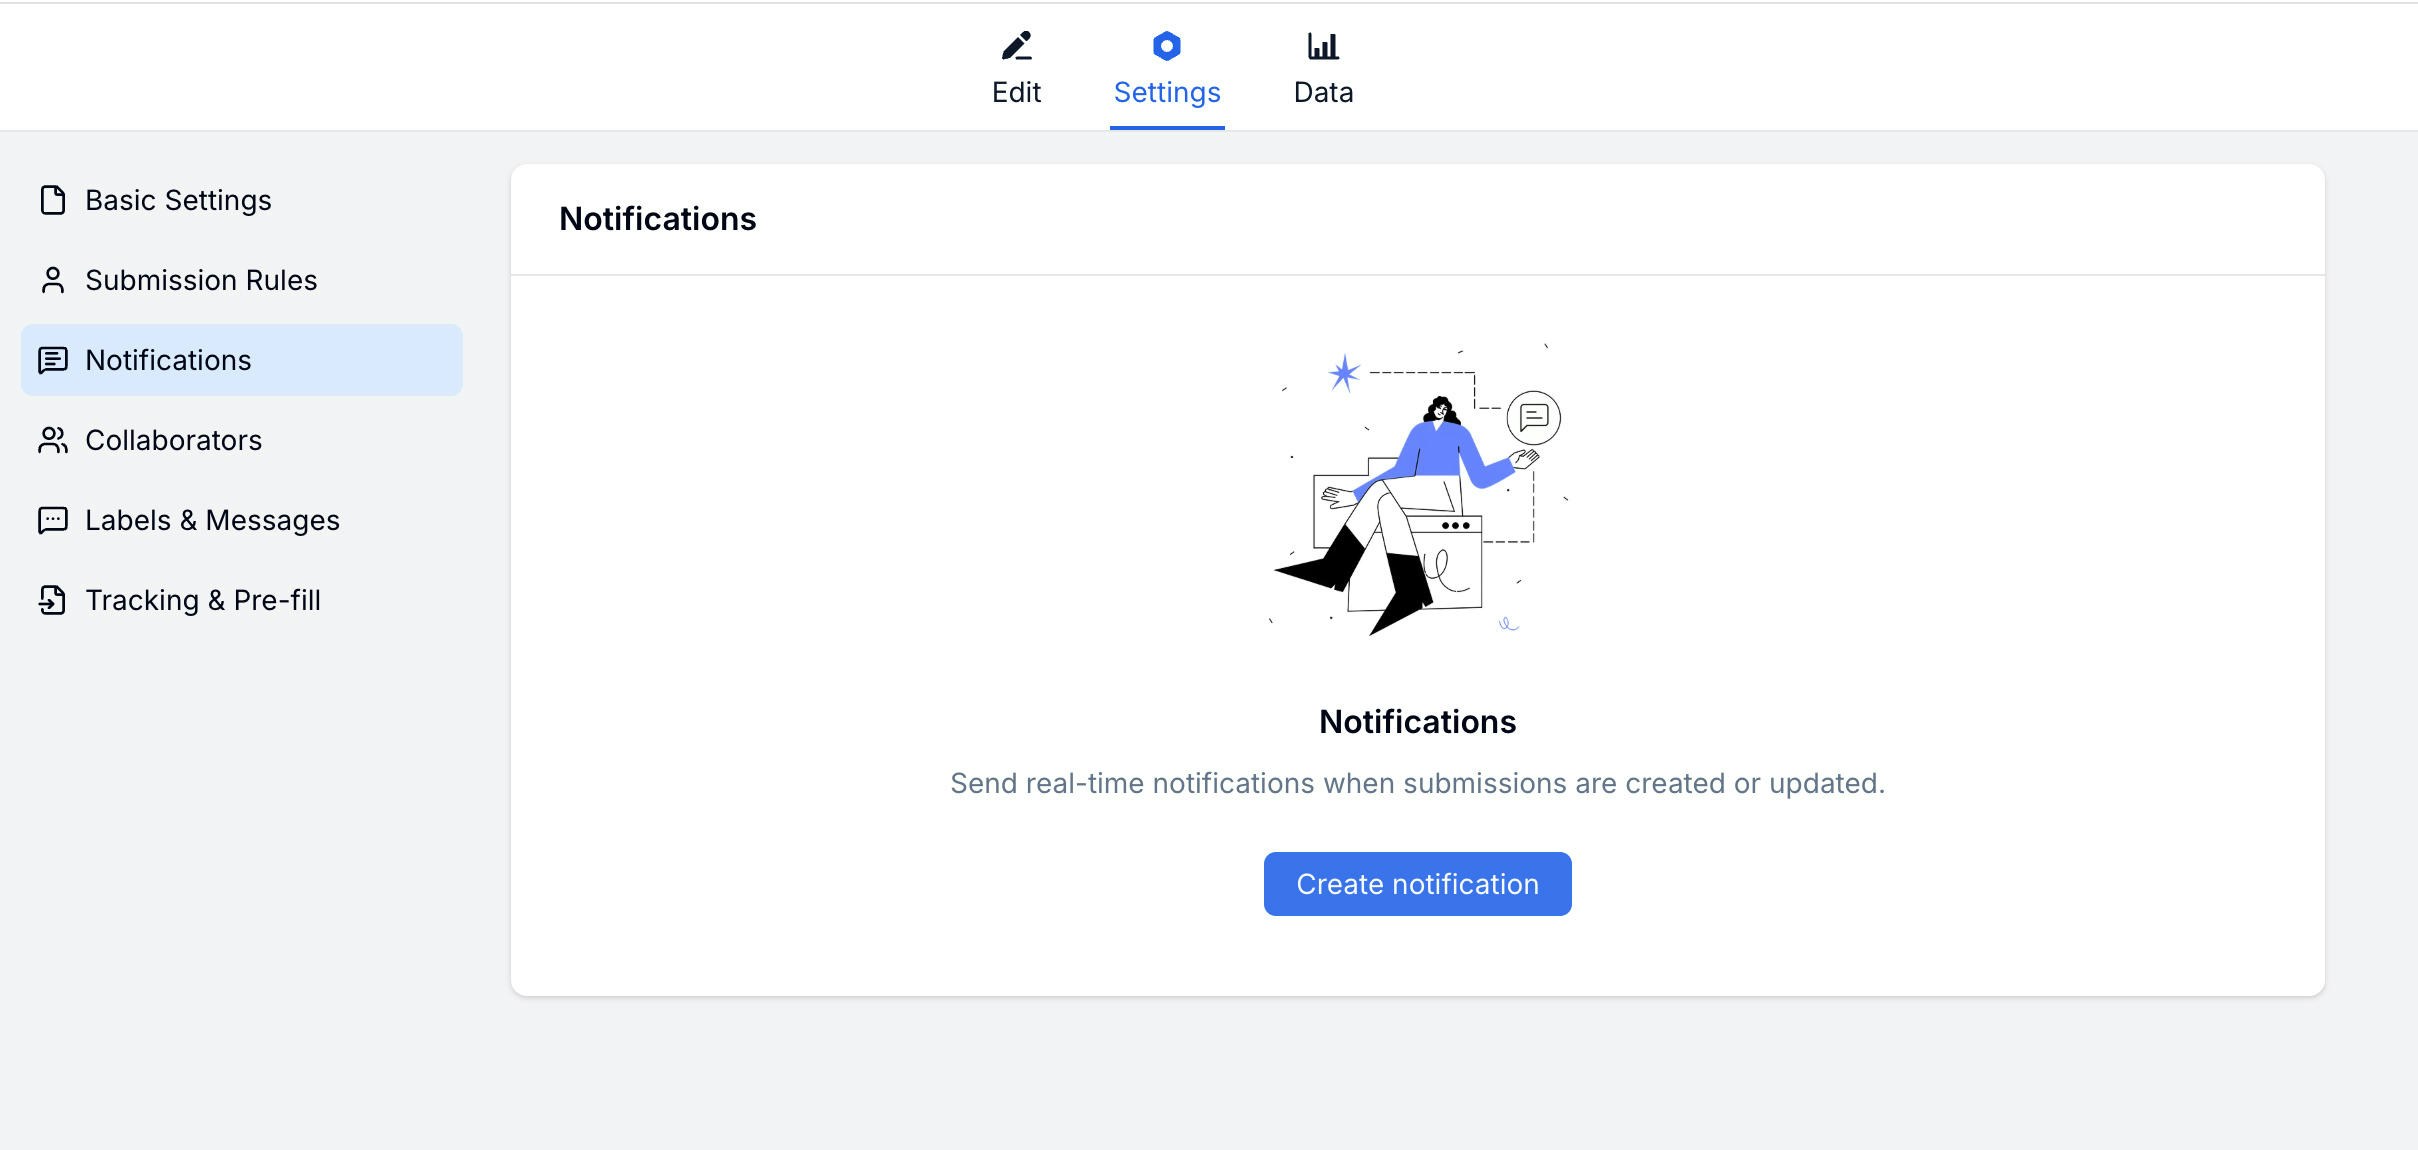This screenshot has width=2418, height=1150.
Task: Click the pencil icon above Edit
Action: (1016, 44)
